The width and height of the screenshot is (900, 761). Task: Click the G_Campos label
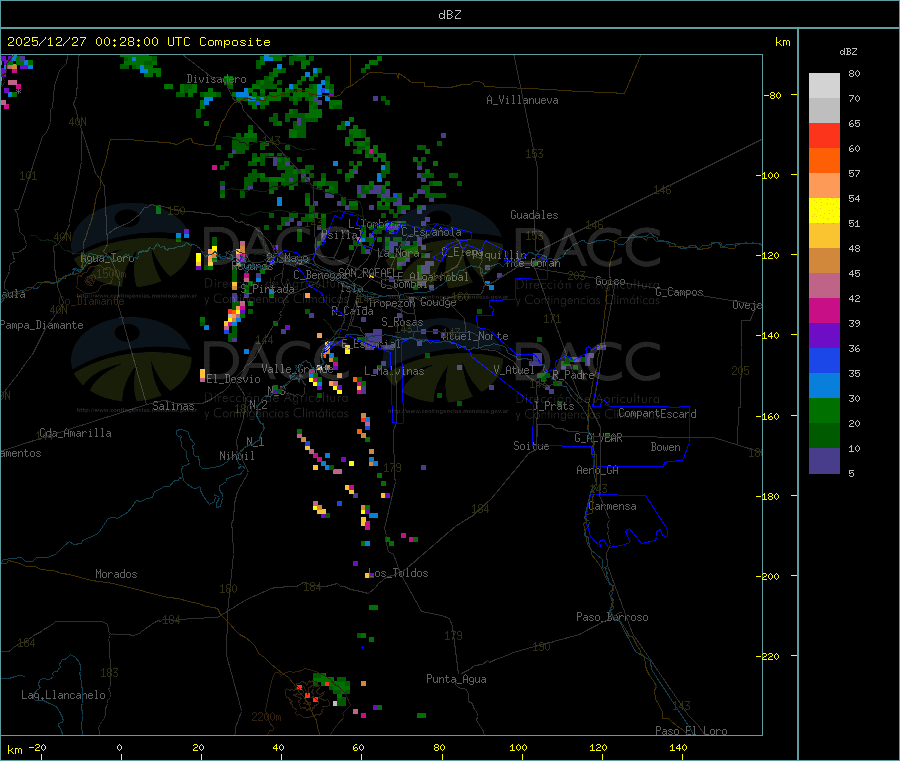point(680,292)
